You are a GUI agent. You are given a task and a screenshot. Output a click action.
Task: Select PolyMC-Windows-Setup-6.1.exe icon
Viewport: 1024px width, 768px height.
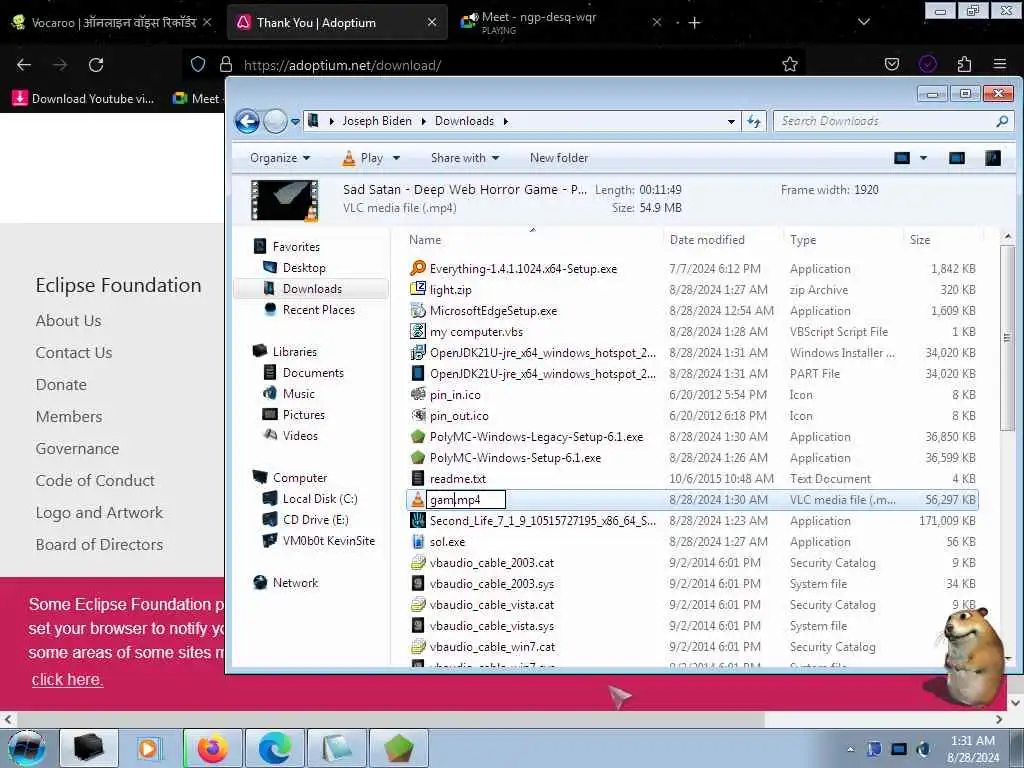418,458
